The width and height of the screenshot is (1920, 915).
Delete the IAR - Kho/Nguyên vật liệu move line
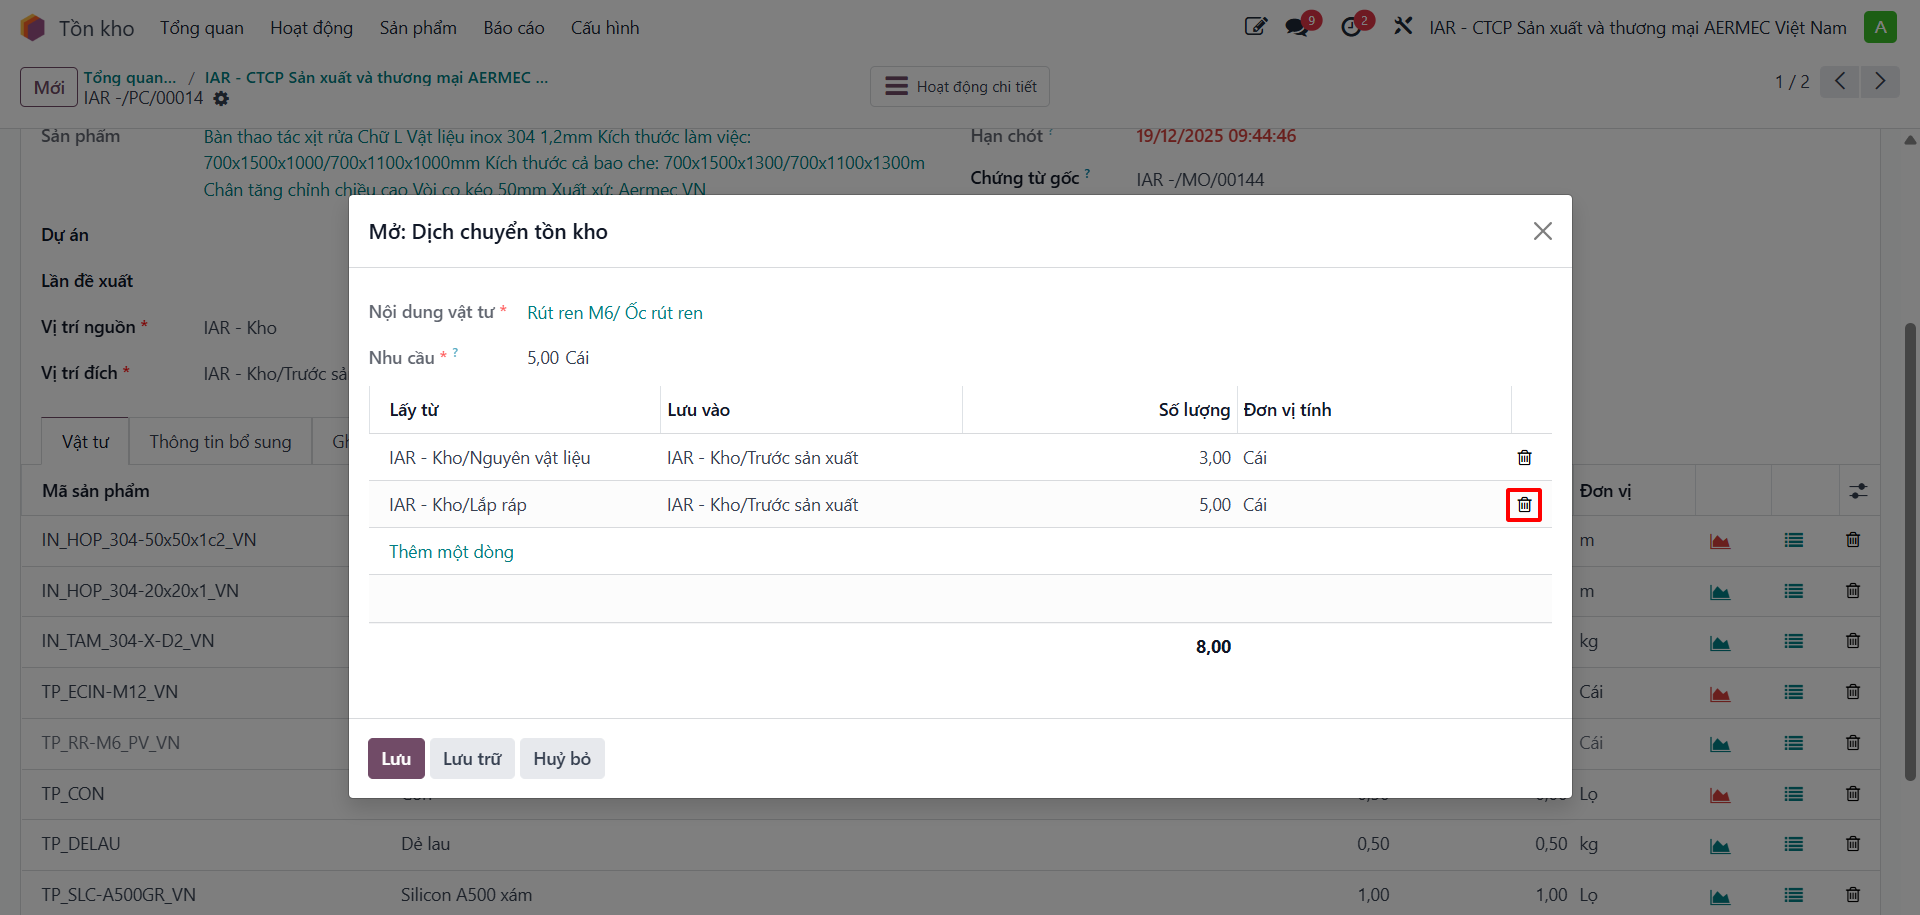point(1524,458)
